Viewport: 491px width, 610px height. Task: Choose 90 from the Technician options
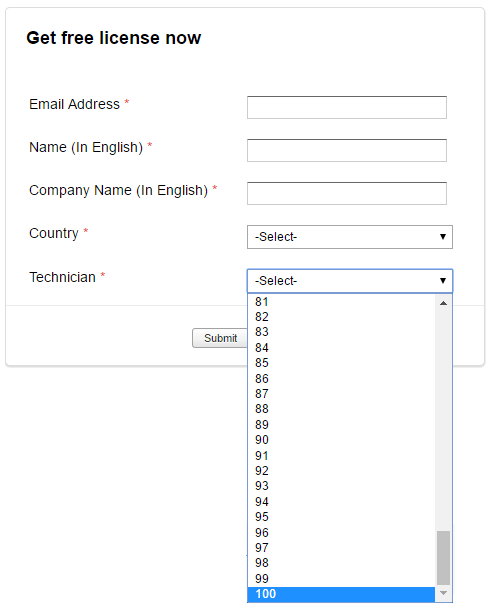341,440
